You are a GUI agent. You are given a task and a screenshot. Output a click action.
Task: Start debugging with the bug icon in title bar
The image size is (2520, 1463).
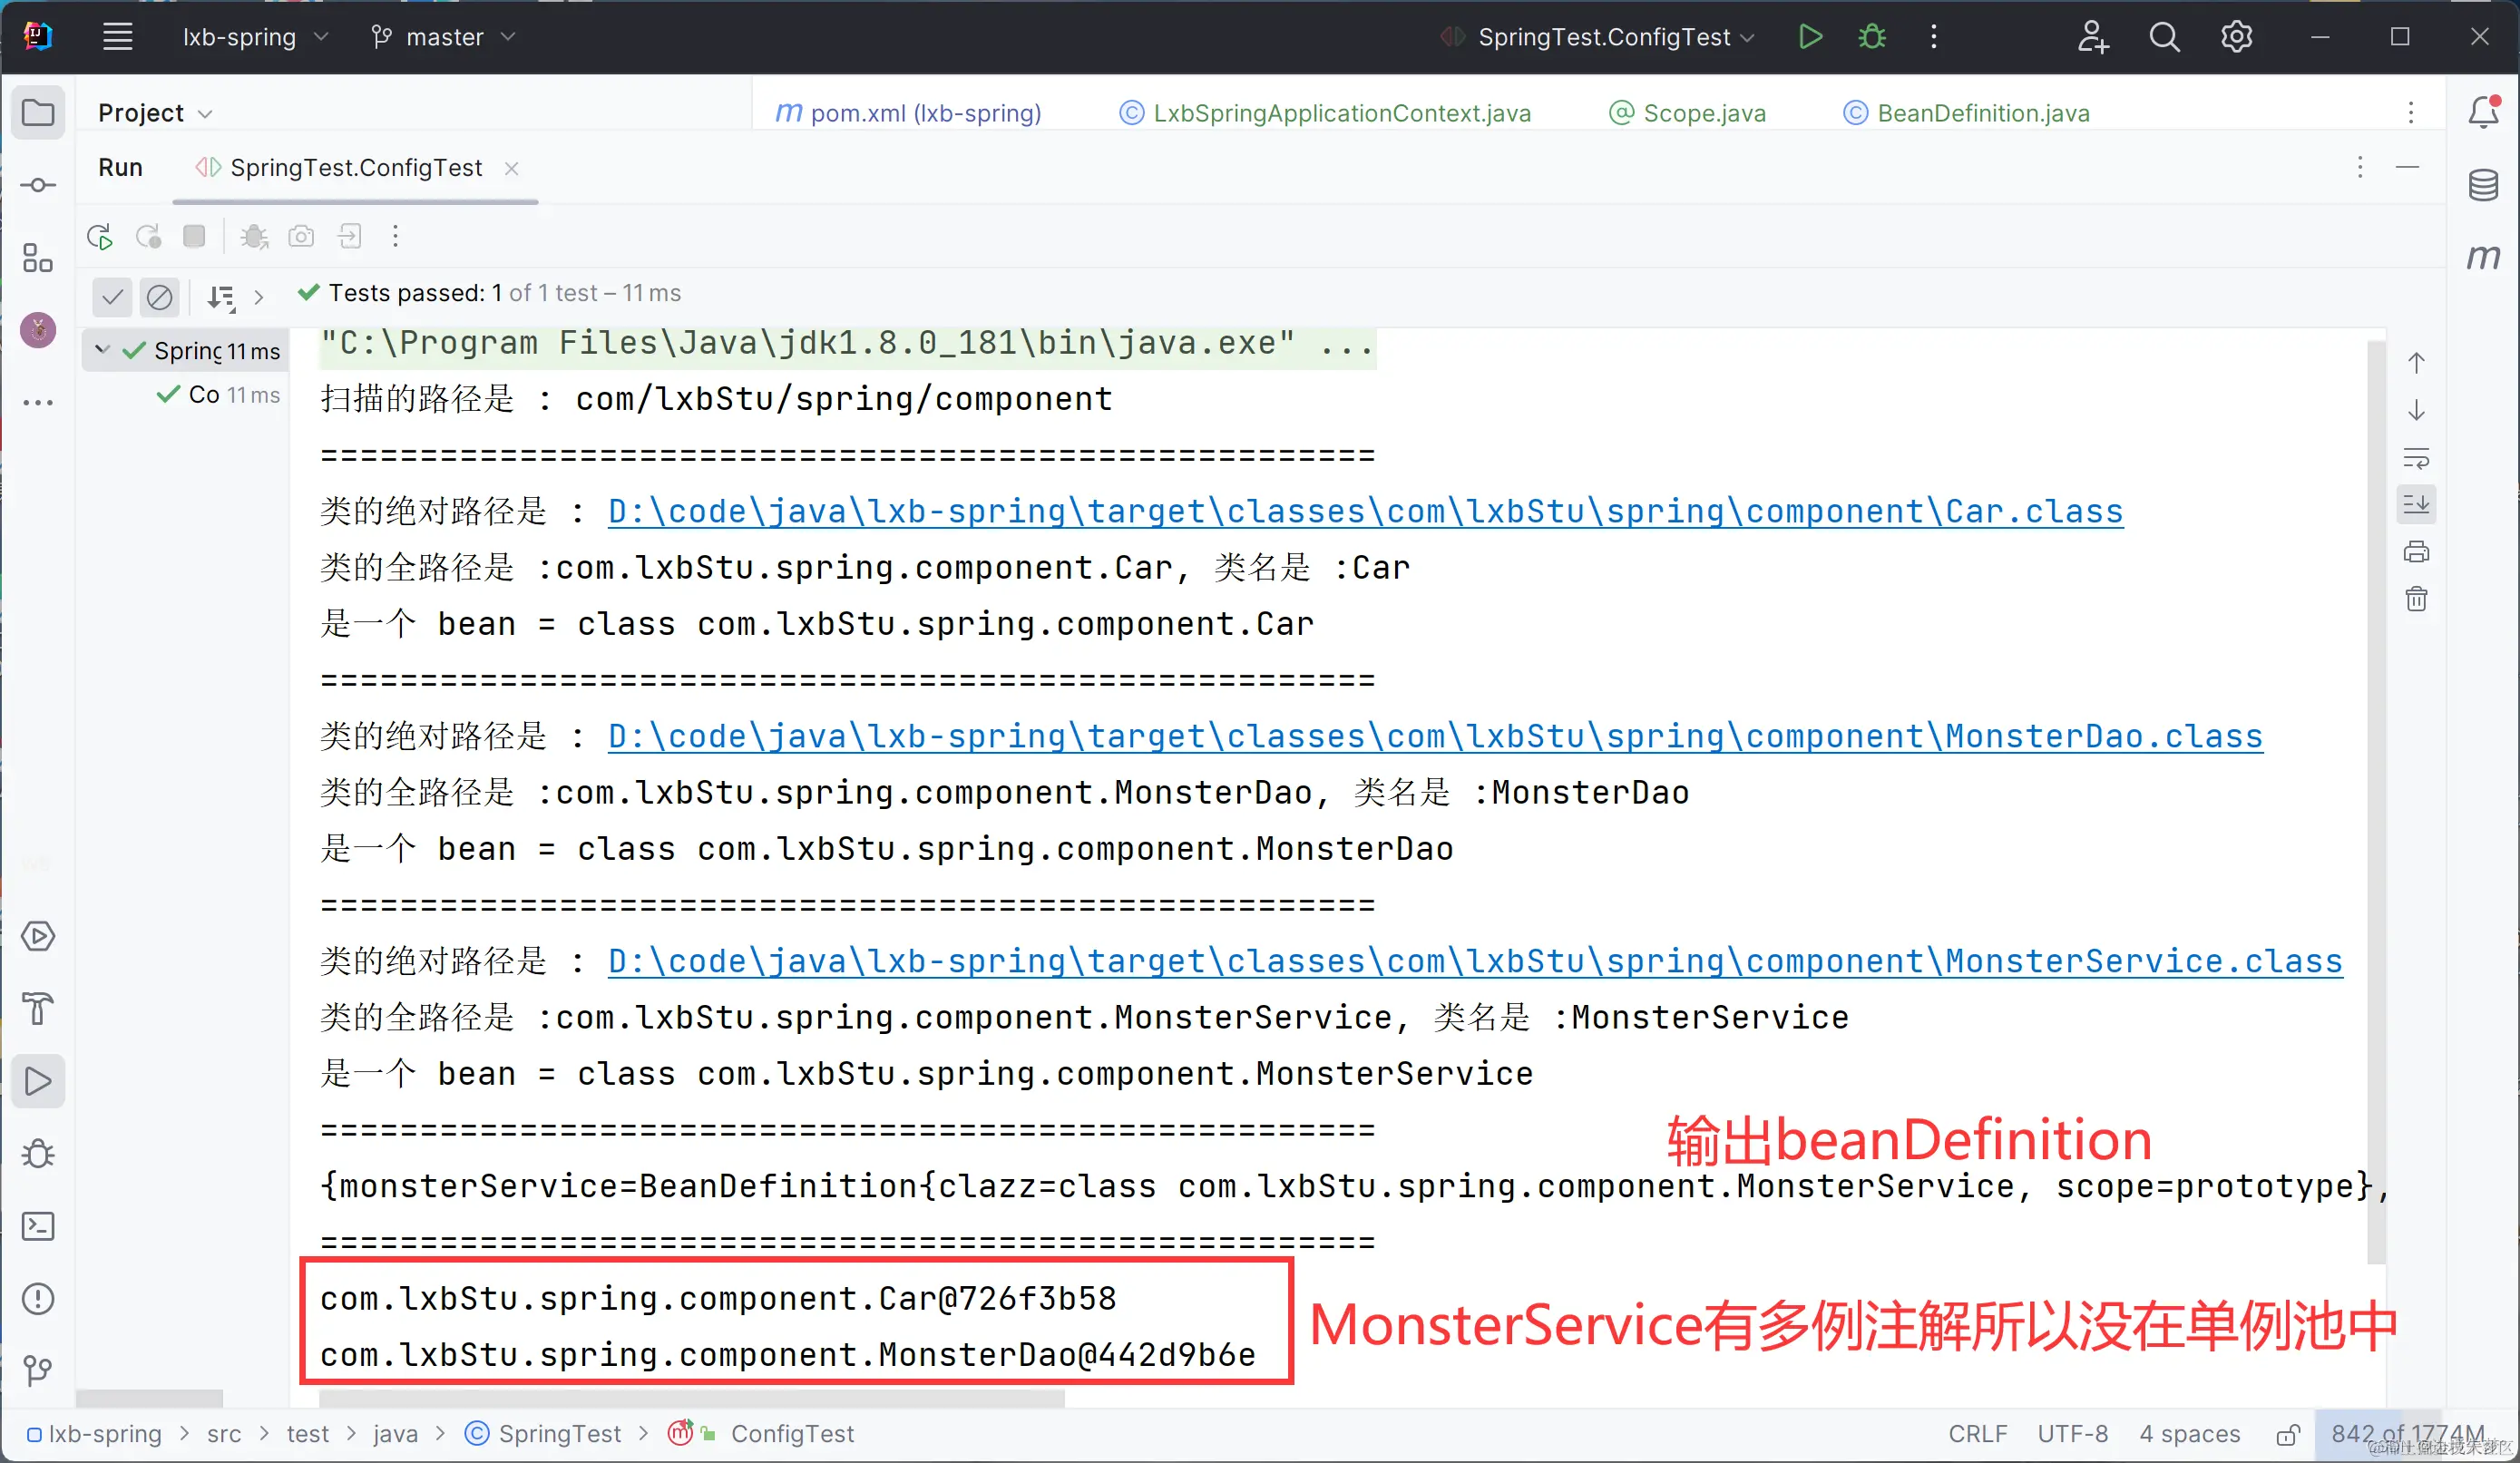click(1872, 37)
